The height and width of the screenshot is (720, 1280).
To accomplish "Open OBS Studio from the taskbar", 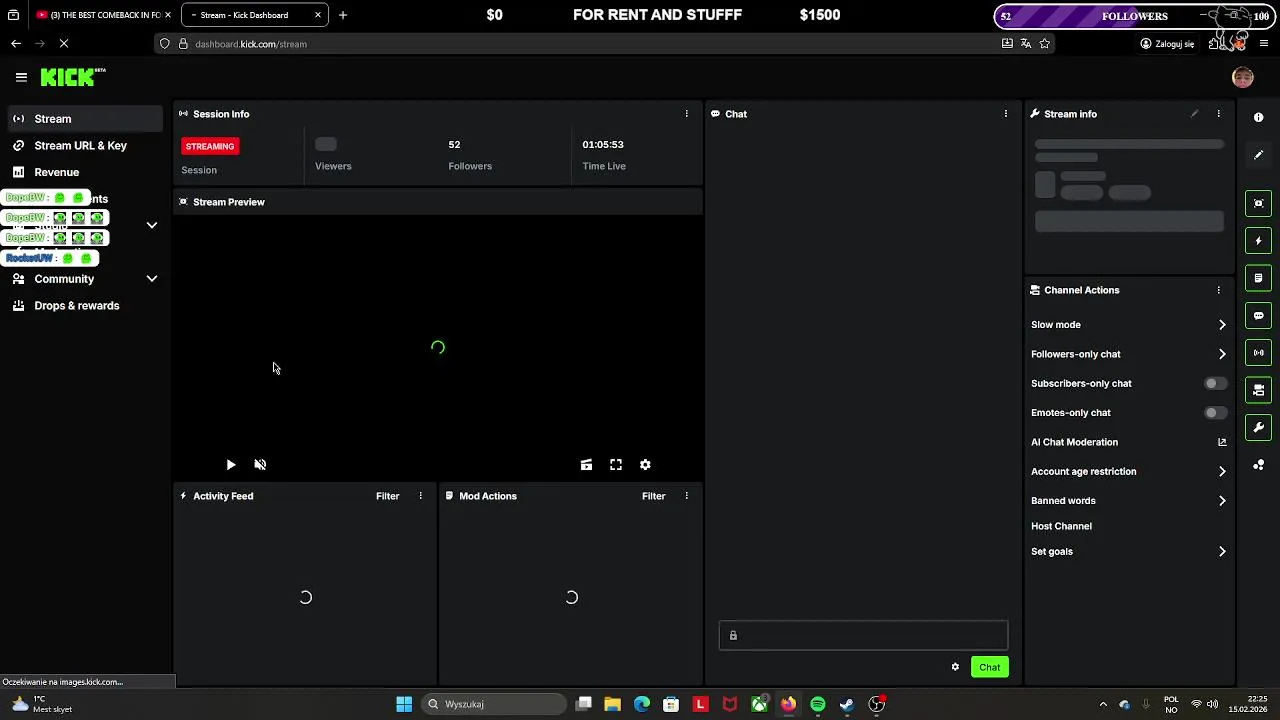I will point(877,704).
